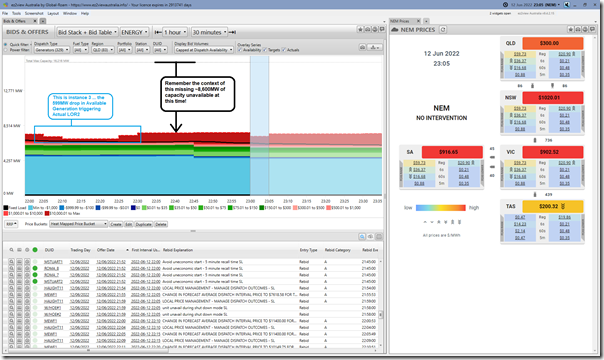Open list view icon for ROMA_8 row
Image resolution: width=604 pixels, height=360 pixels.
[19, 268]
